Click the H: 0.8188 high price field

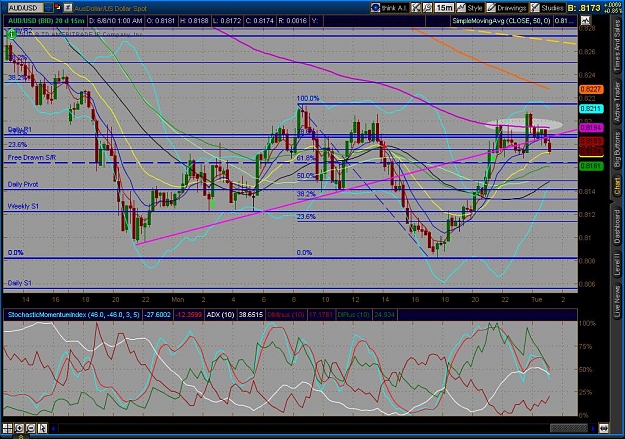tap(194, 21)
